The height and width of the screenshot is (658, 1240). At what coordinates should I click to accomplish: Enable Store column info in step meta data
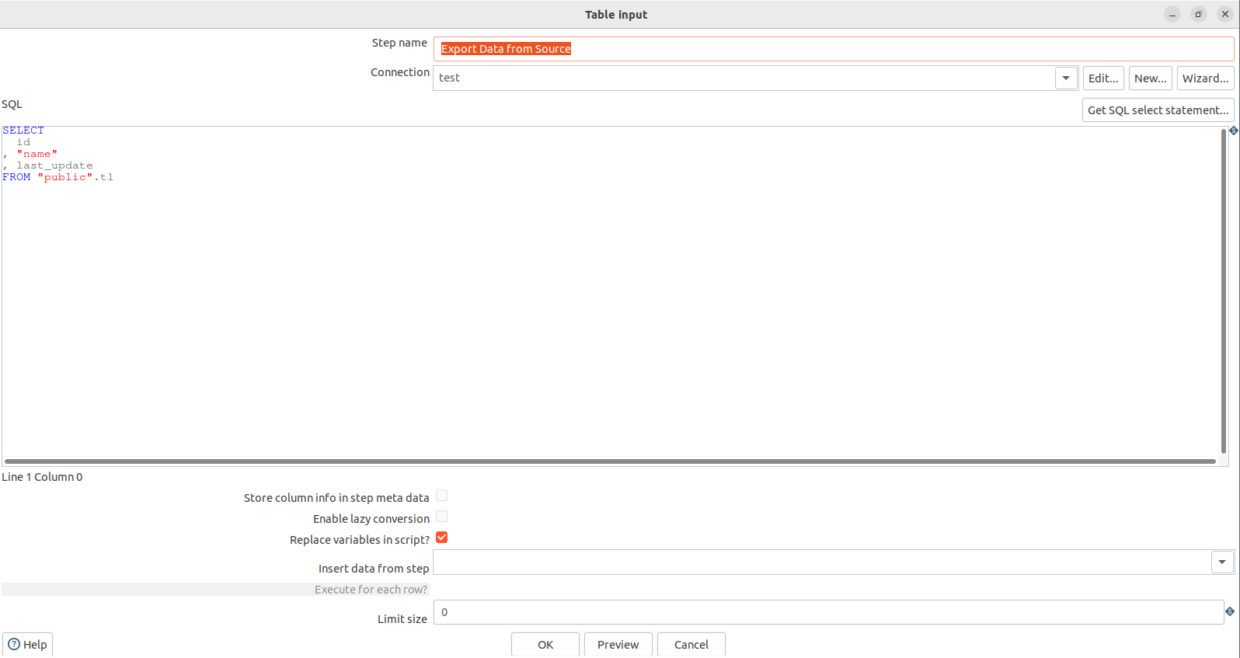pos(441,495)
